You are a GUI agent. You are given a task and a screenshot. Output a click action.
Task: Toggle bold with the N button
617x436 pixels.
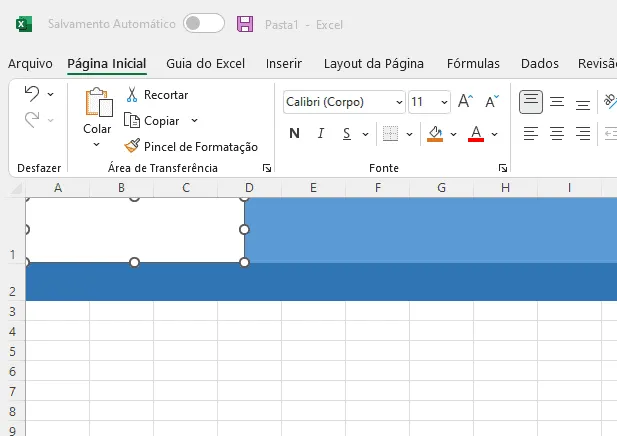coord(294,134)
